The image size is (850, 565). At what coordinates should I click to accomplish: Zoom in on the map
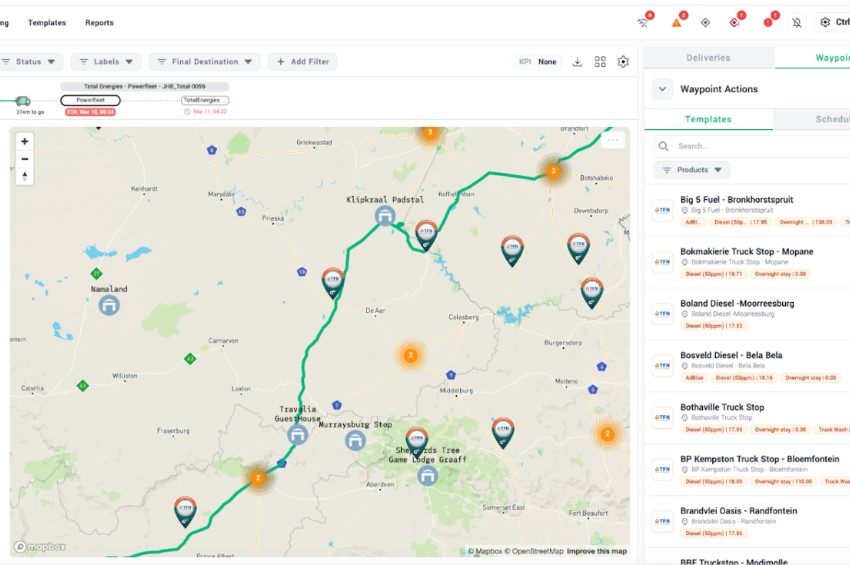click(24, 142)
